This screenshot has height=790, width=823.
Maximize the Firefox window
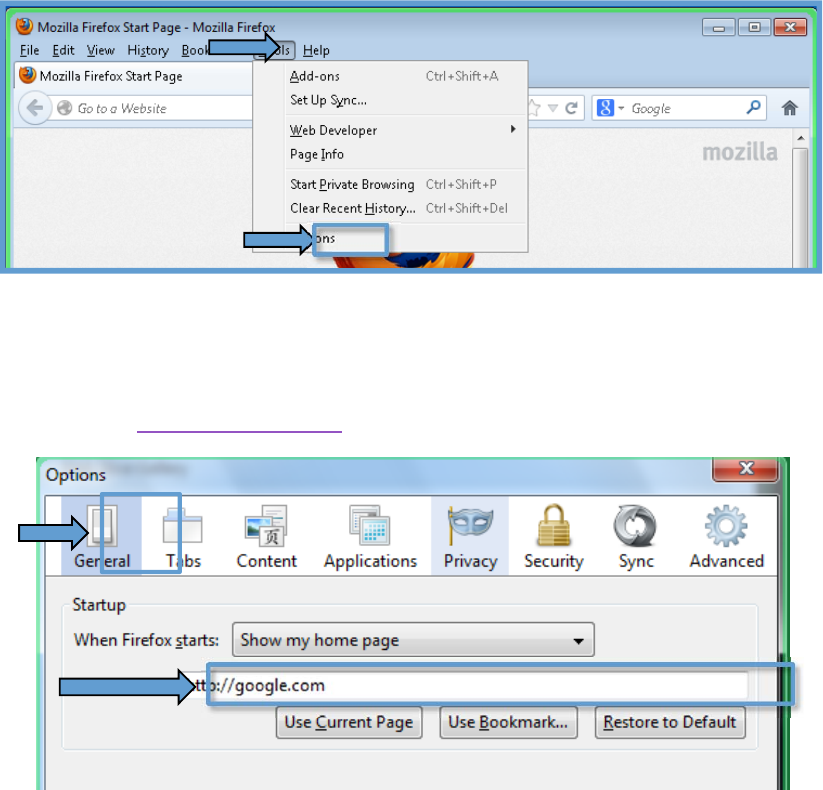point(754,27)
